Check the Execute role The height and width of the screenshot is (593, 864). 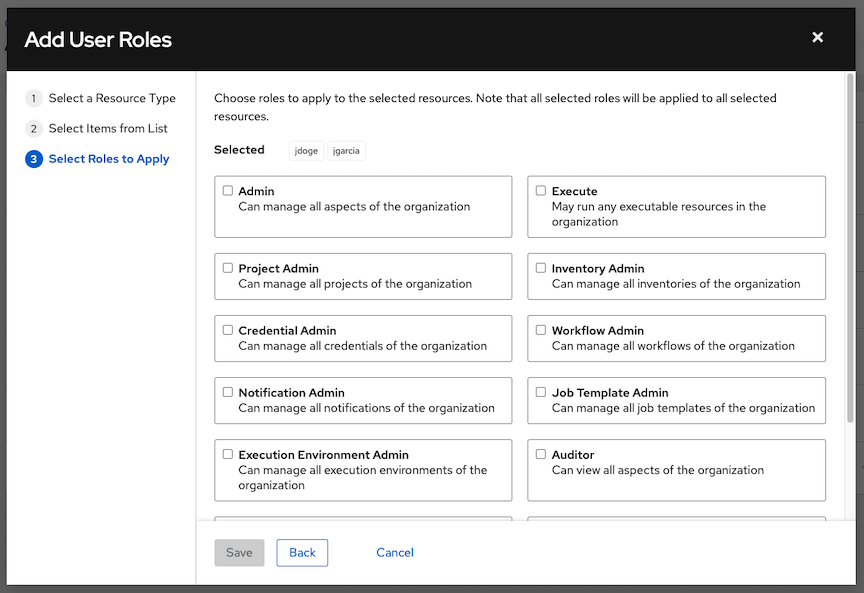pyautogui.click(x=540, y=189)
